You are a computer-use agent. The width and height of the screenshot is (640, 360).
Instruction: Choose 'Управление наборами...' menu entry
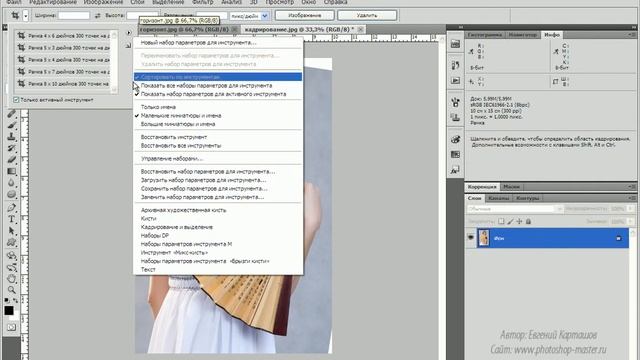click(218, 159)
